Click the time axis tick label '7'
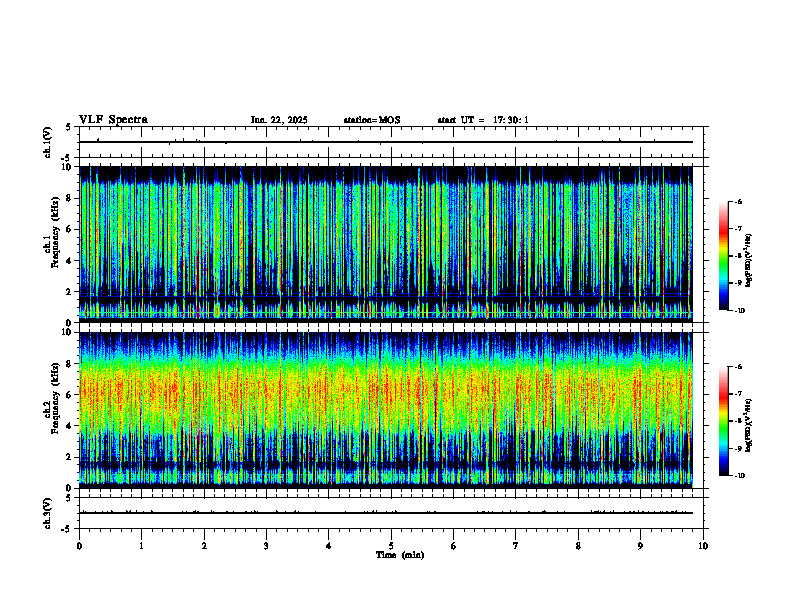The image size is (792, 612). pos(516,546)
